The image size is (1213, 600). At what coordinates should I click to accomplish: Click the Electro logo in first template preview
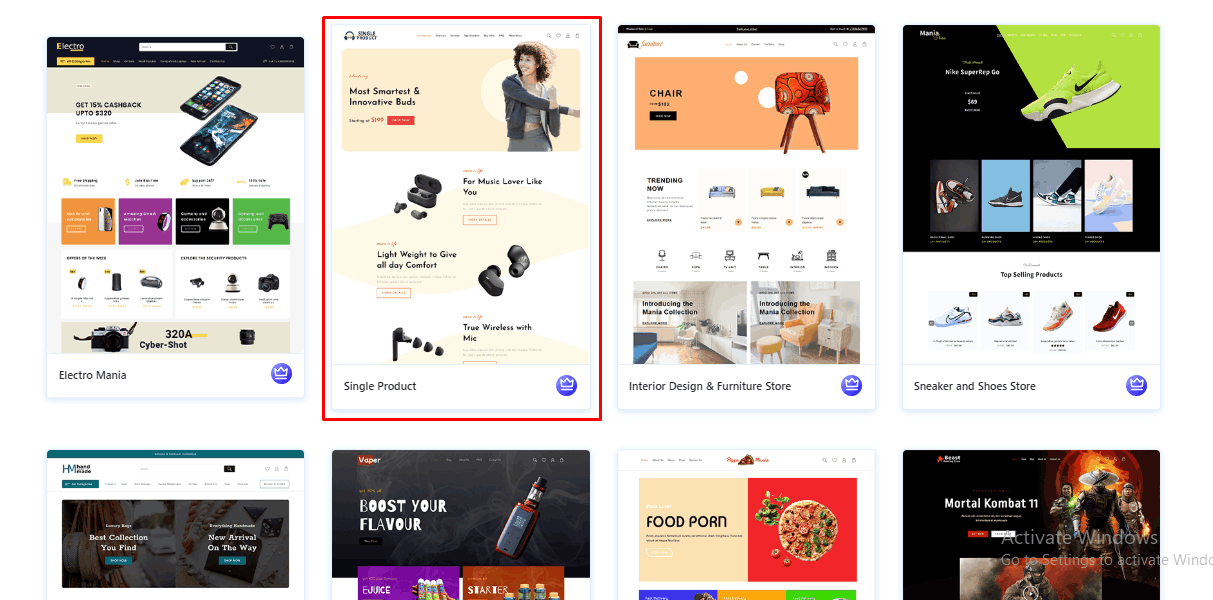71,47
